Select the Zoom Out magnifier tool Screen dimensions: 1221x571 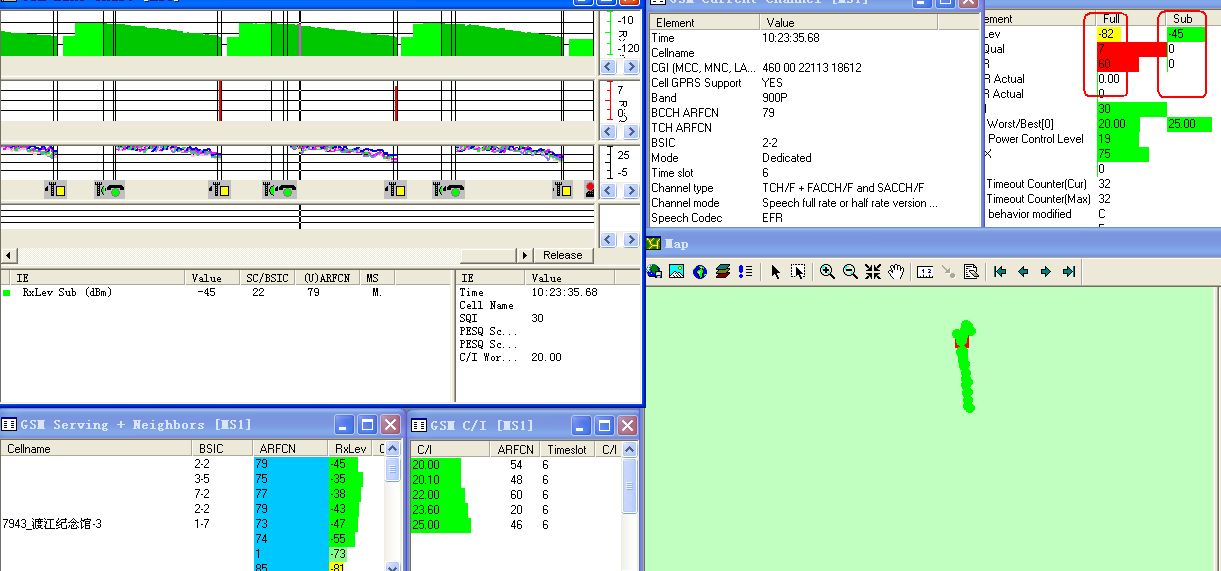(x=850, y=272)
